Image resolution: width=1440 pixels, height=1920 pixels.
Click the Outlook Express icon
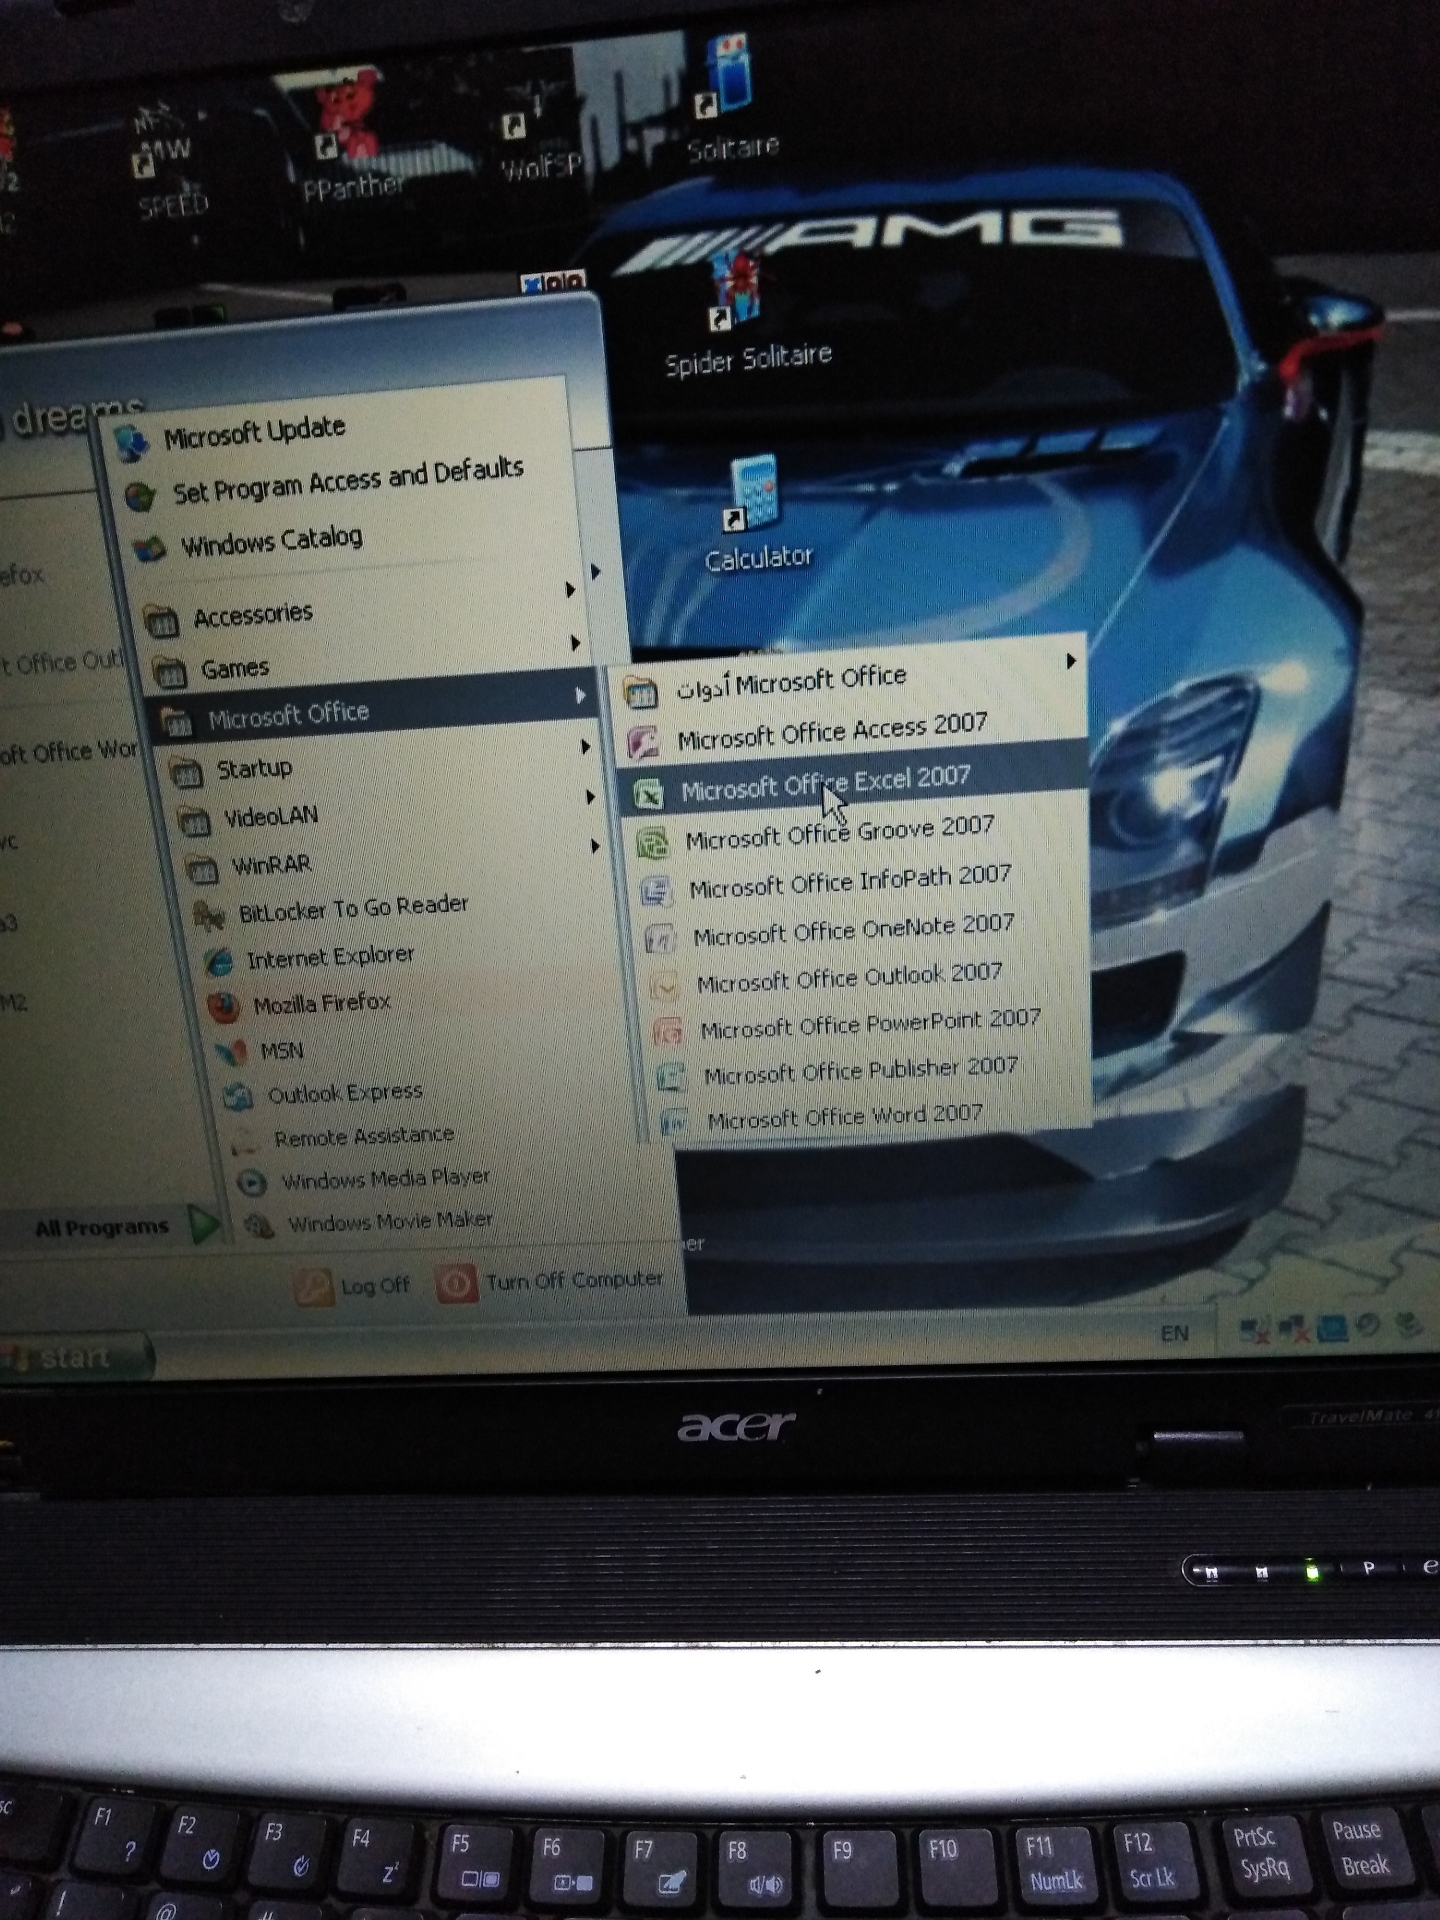tap(238, 1096)
